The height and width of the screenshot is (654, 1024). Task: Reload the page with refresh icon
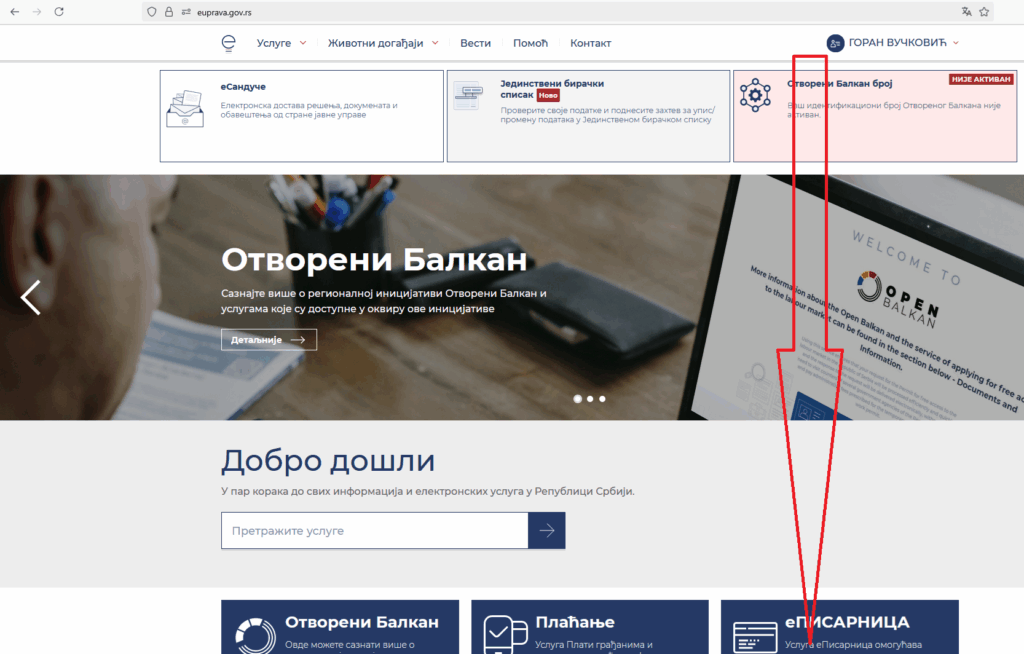point(59,12)
